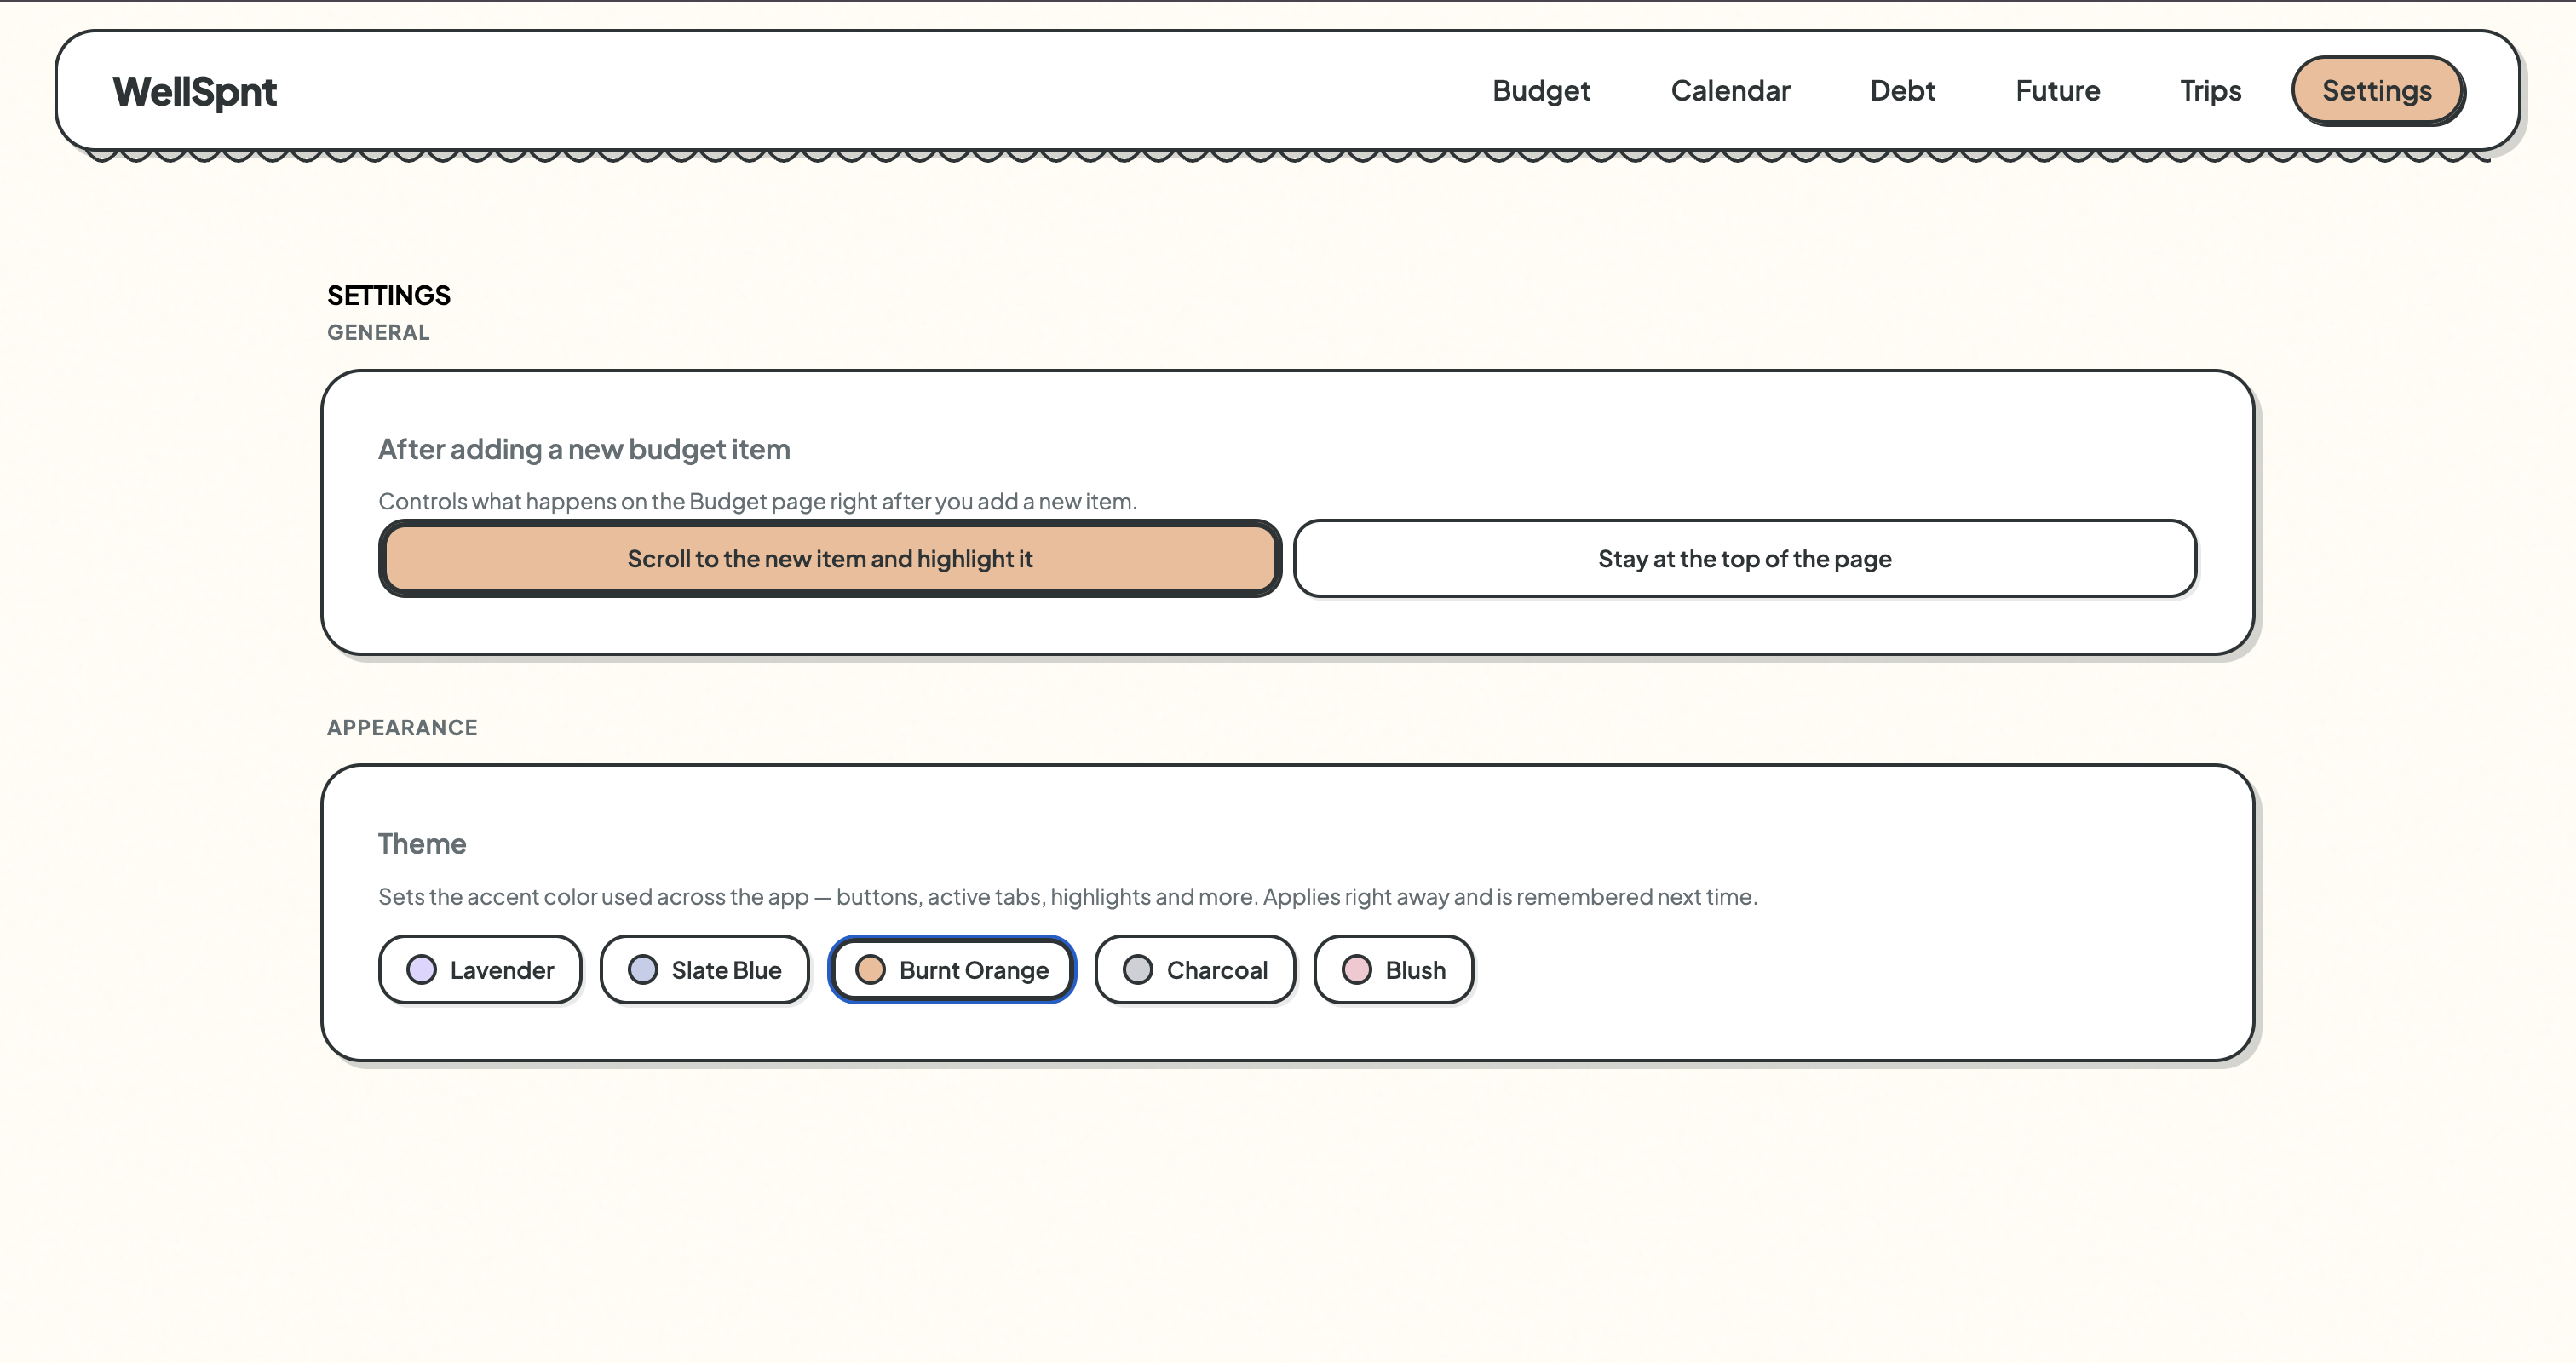
Task: Open the Future tab
Action: 2057,91
